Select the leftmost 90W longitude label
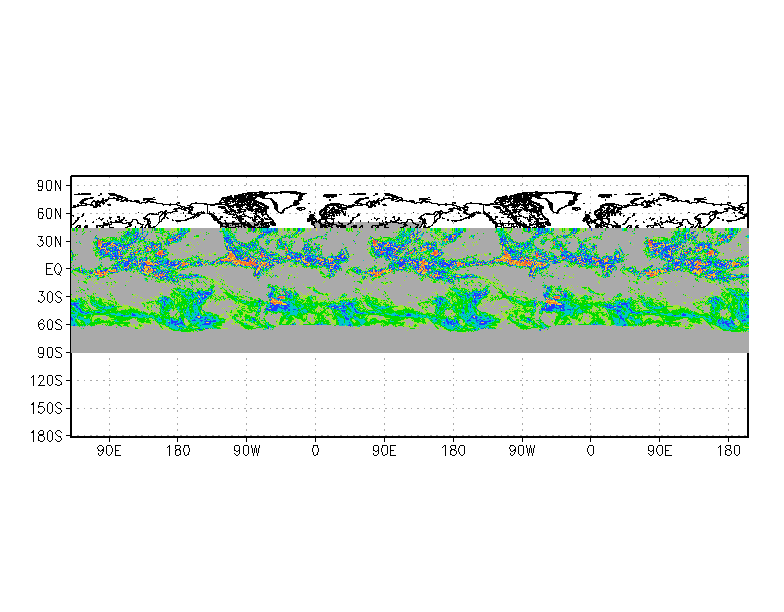This screenshot has height=612, width=784. point(247,451)
